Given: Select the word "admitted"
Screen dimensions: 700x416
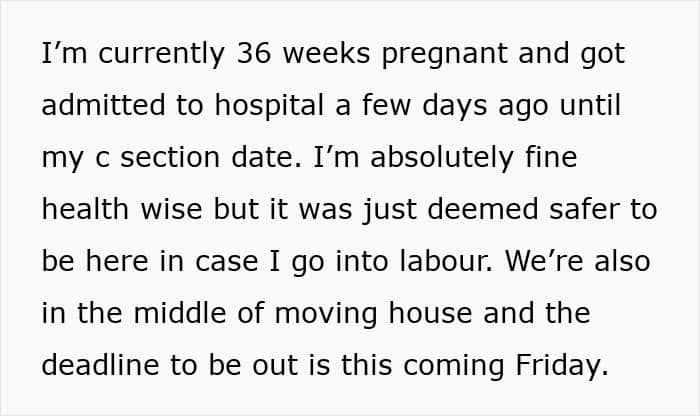Looking at the screenshot, I should (103, 105).
